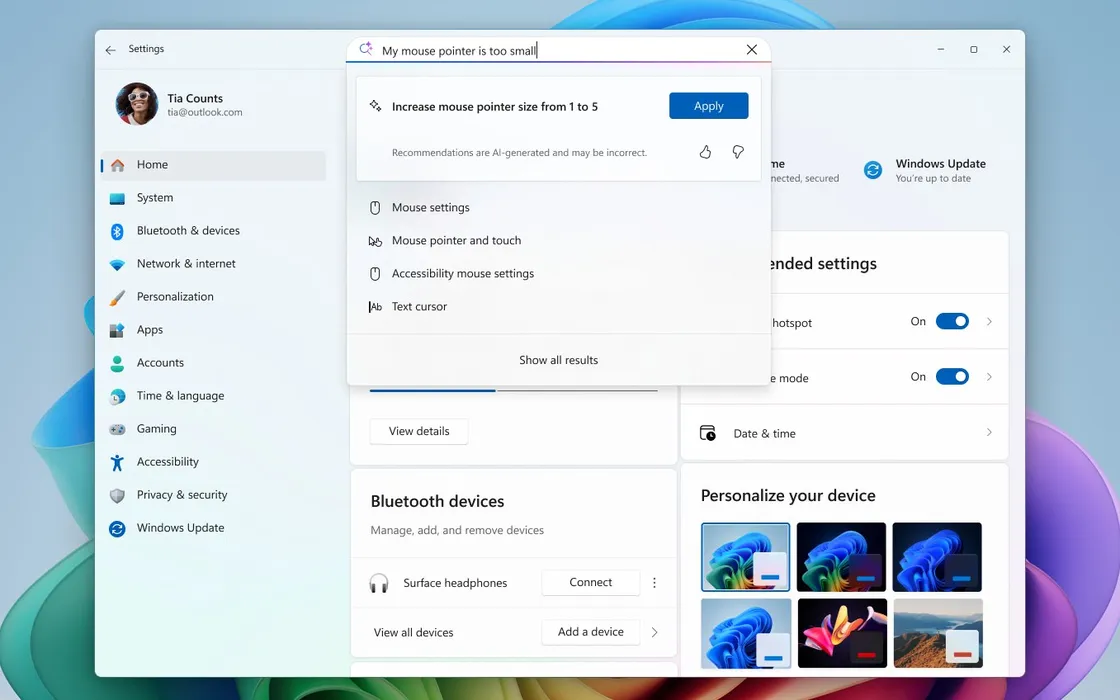This screenshot has width=1120, height=700.
Task: Click the storage progress bar above View details
Action: click(x=514, y=391)
